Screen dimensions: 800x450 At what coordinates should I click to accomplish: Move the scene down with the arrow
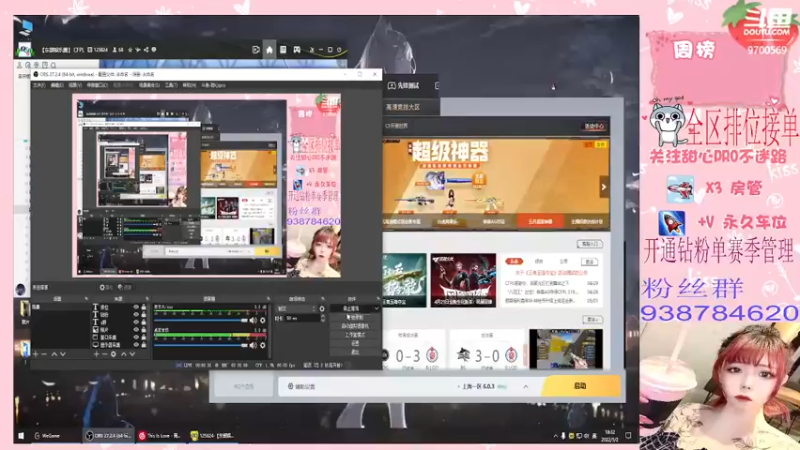point(63,354)
